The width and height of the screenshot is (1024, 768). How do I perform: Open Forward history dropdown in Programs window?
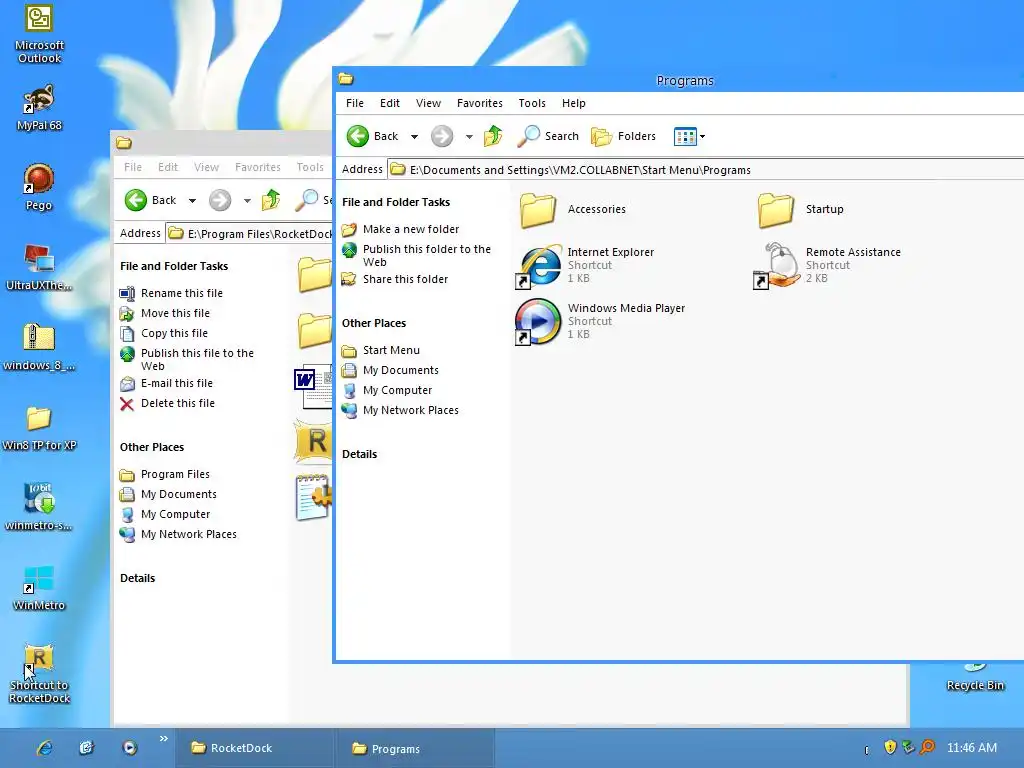pos(469,136)
